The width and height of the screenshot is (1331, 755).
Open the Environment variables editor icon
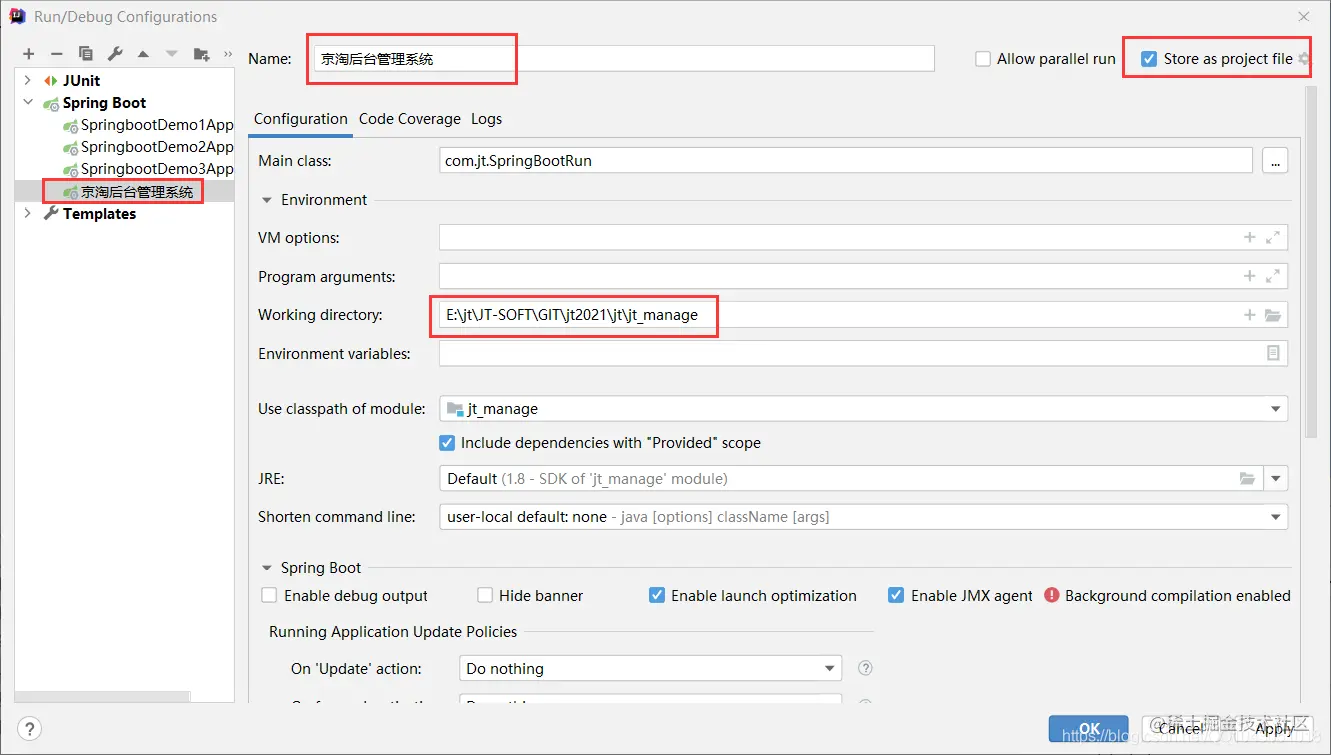click(1273, 353)
